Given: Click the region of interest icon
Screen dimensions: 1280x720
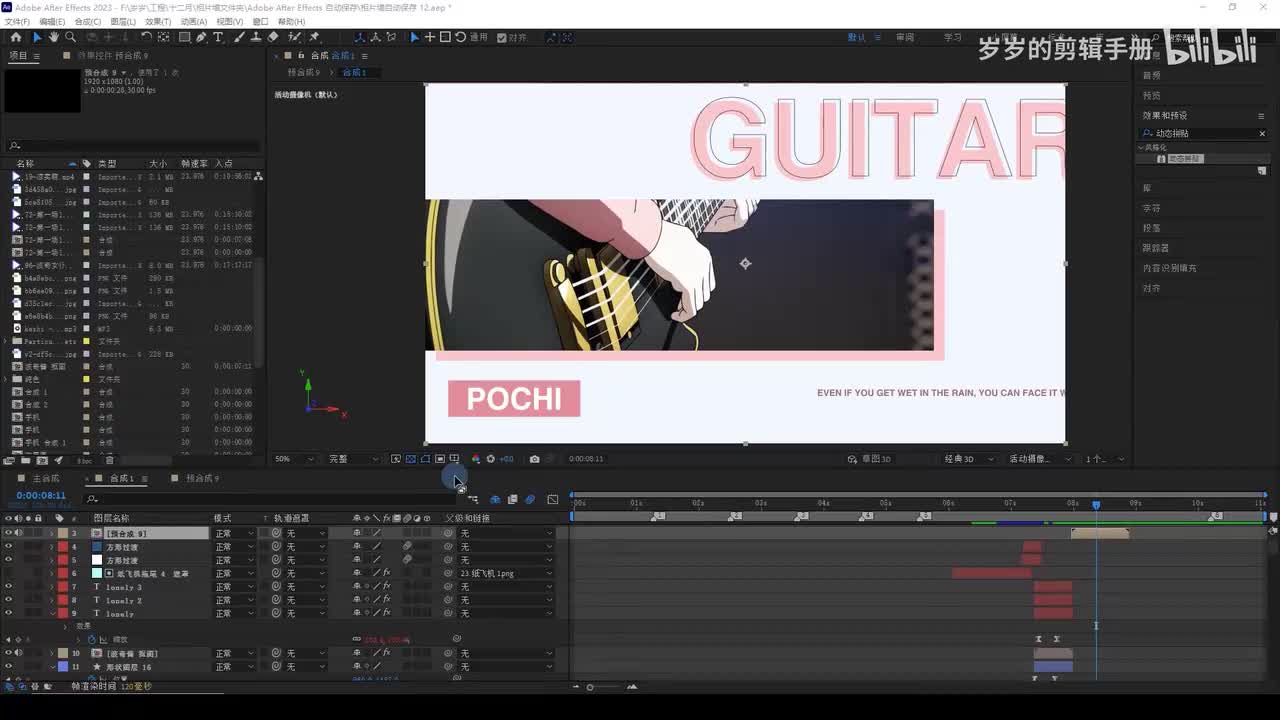Looking at the screenshot, I should pos(439,459).
